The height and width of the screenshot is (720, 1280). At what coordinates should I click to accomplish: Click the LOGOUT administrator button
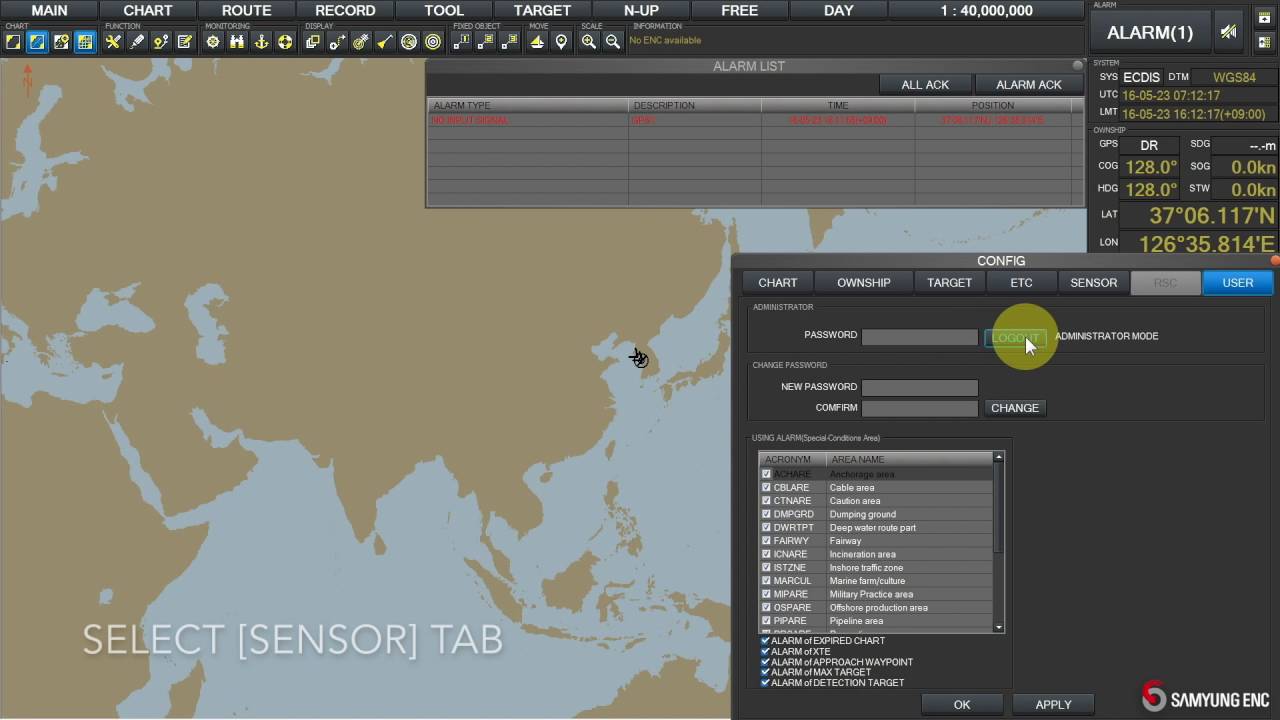(1015, 338)
